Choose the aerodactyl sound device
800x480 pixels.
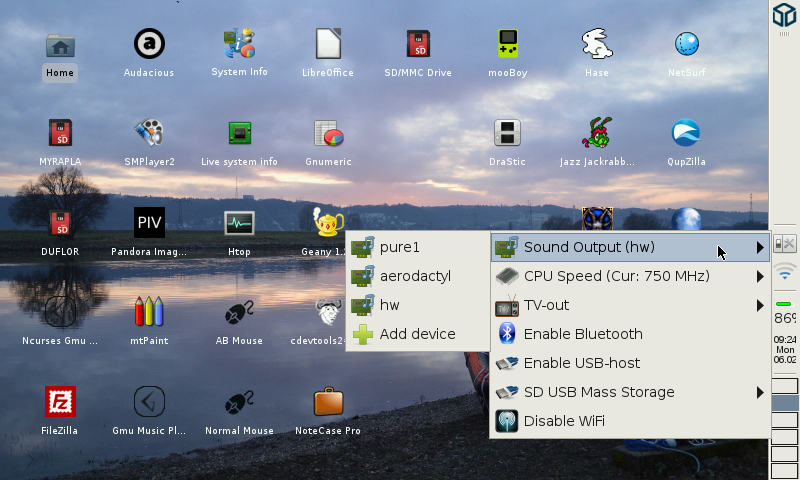coord(415,276)
